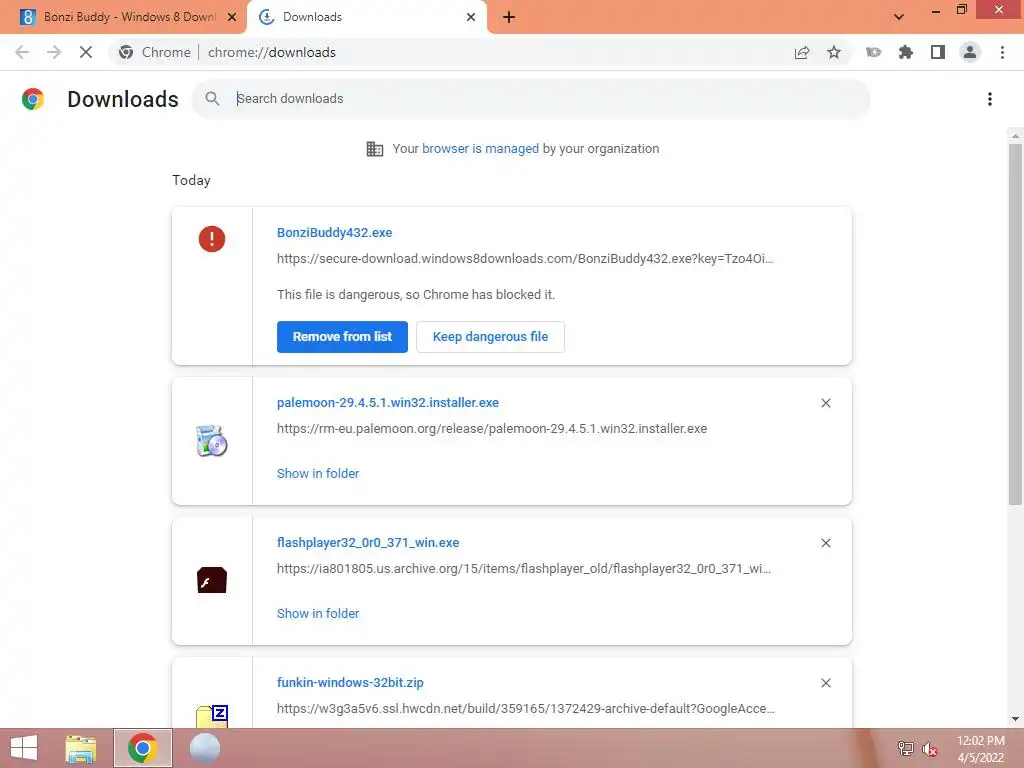Open the grey sphere taskbar app
This screenshot has width=1024, height=768.
coord(204,748)
